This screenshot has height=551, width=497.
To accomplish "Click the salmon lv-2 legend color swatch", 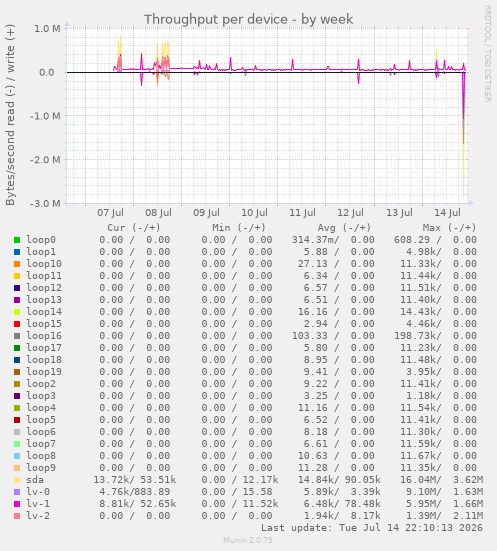I will [x=17, y=516].
